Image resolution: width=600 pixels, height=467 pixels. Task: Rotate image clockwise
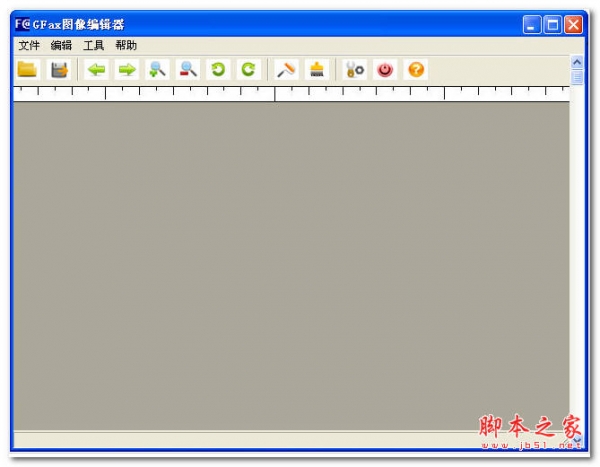[248, 70]
